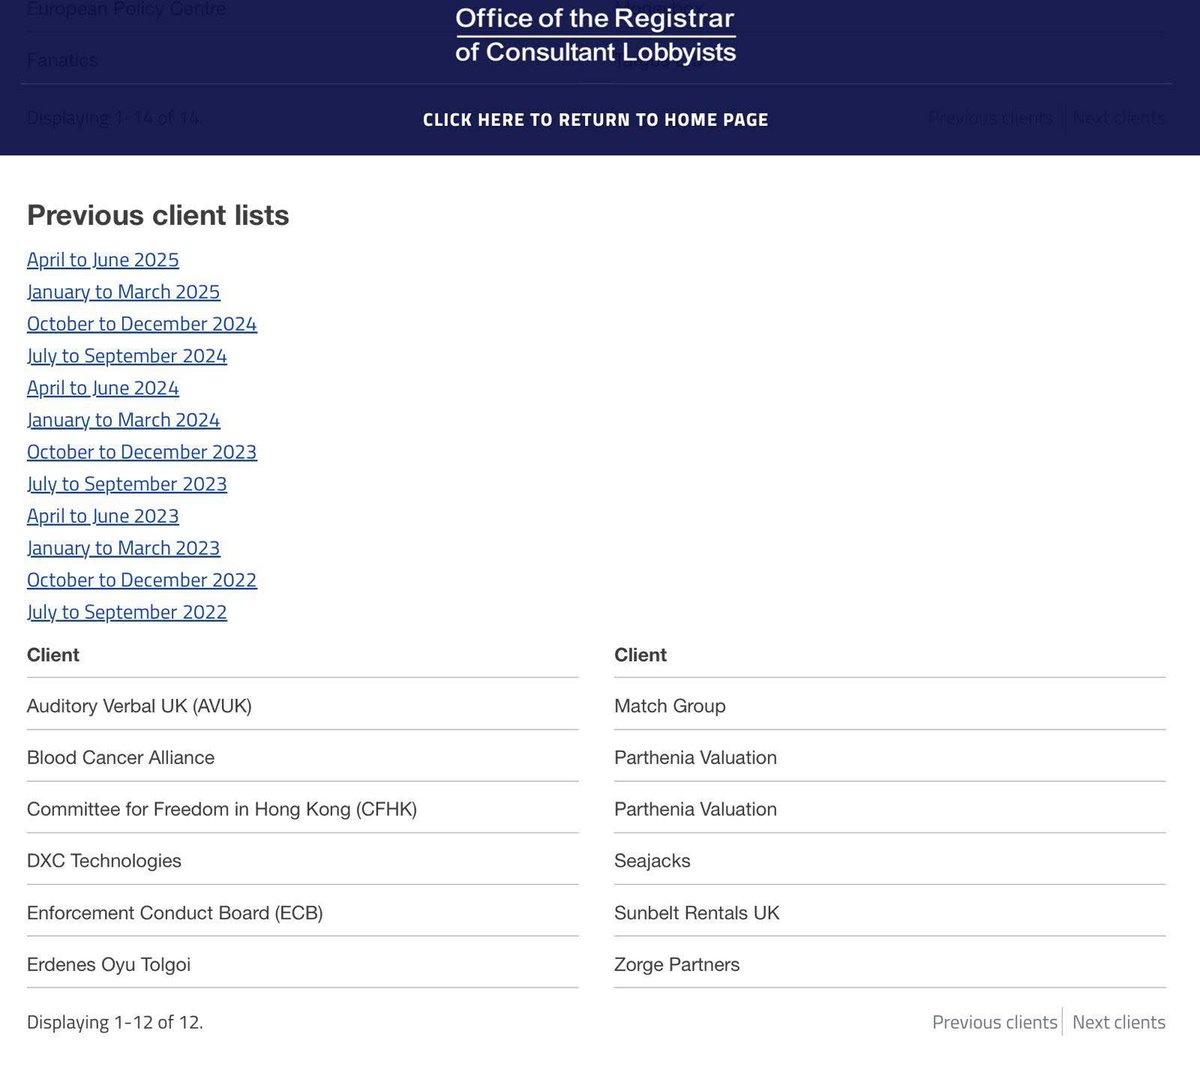Click 'Click here to return to home page'
The height and width of the screenshot is (1076, 1200).
tap(595, 120)
